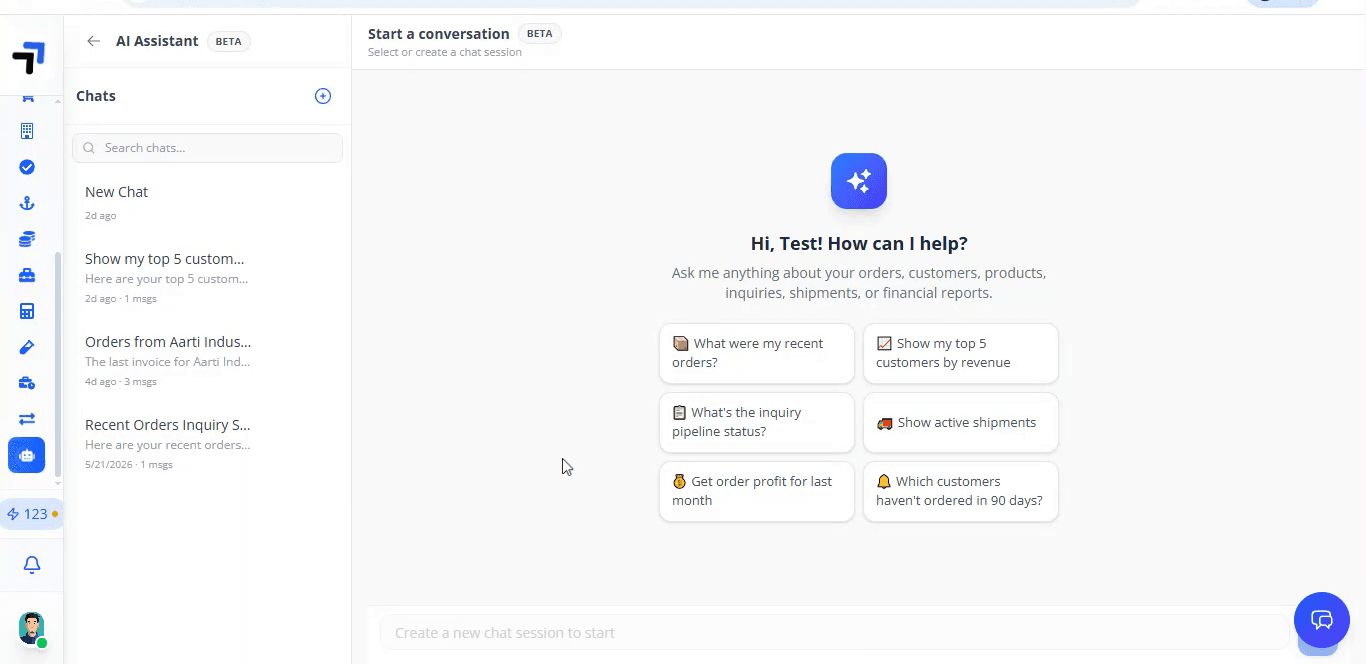Open the calculator icon in the sidebar

pos(27,311)
